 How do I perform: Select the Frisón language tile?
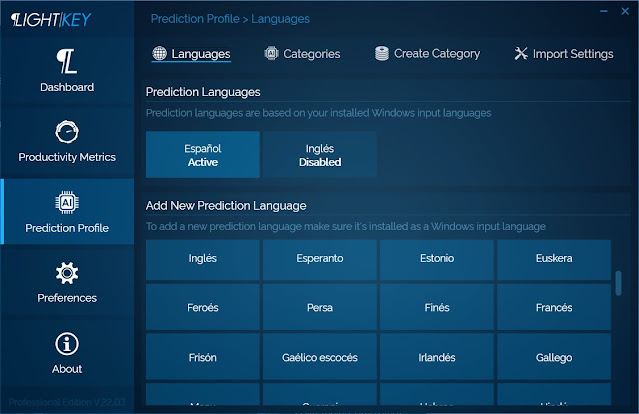click(x=203, y=357)
